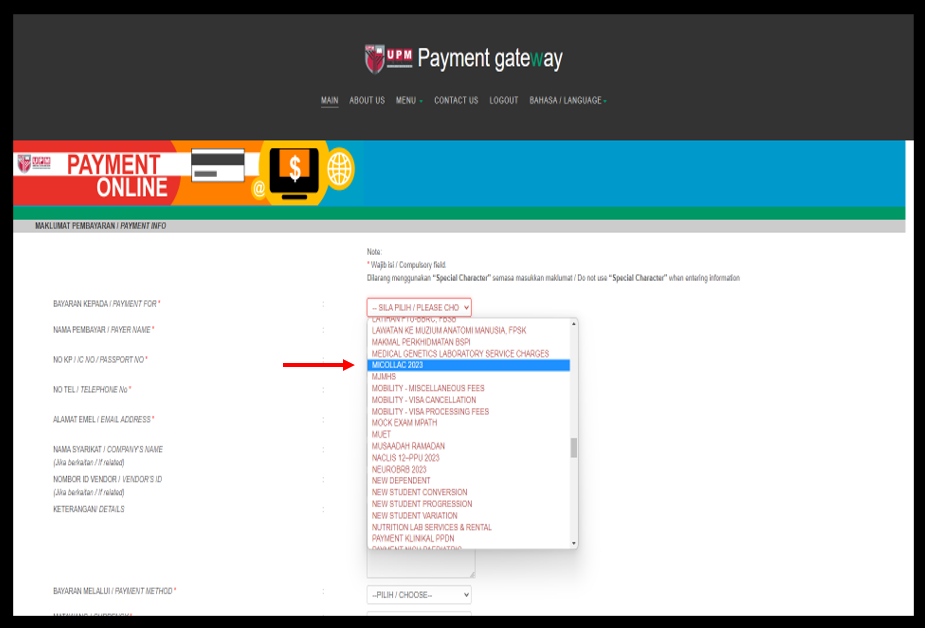Open the Payment Method PILIH / CHOOSE dropdown

[x=419, y=595]
